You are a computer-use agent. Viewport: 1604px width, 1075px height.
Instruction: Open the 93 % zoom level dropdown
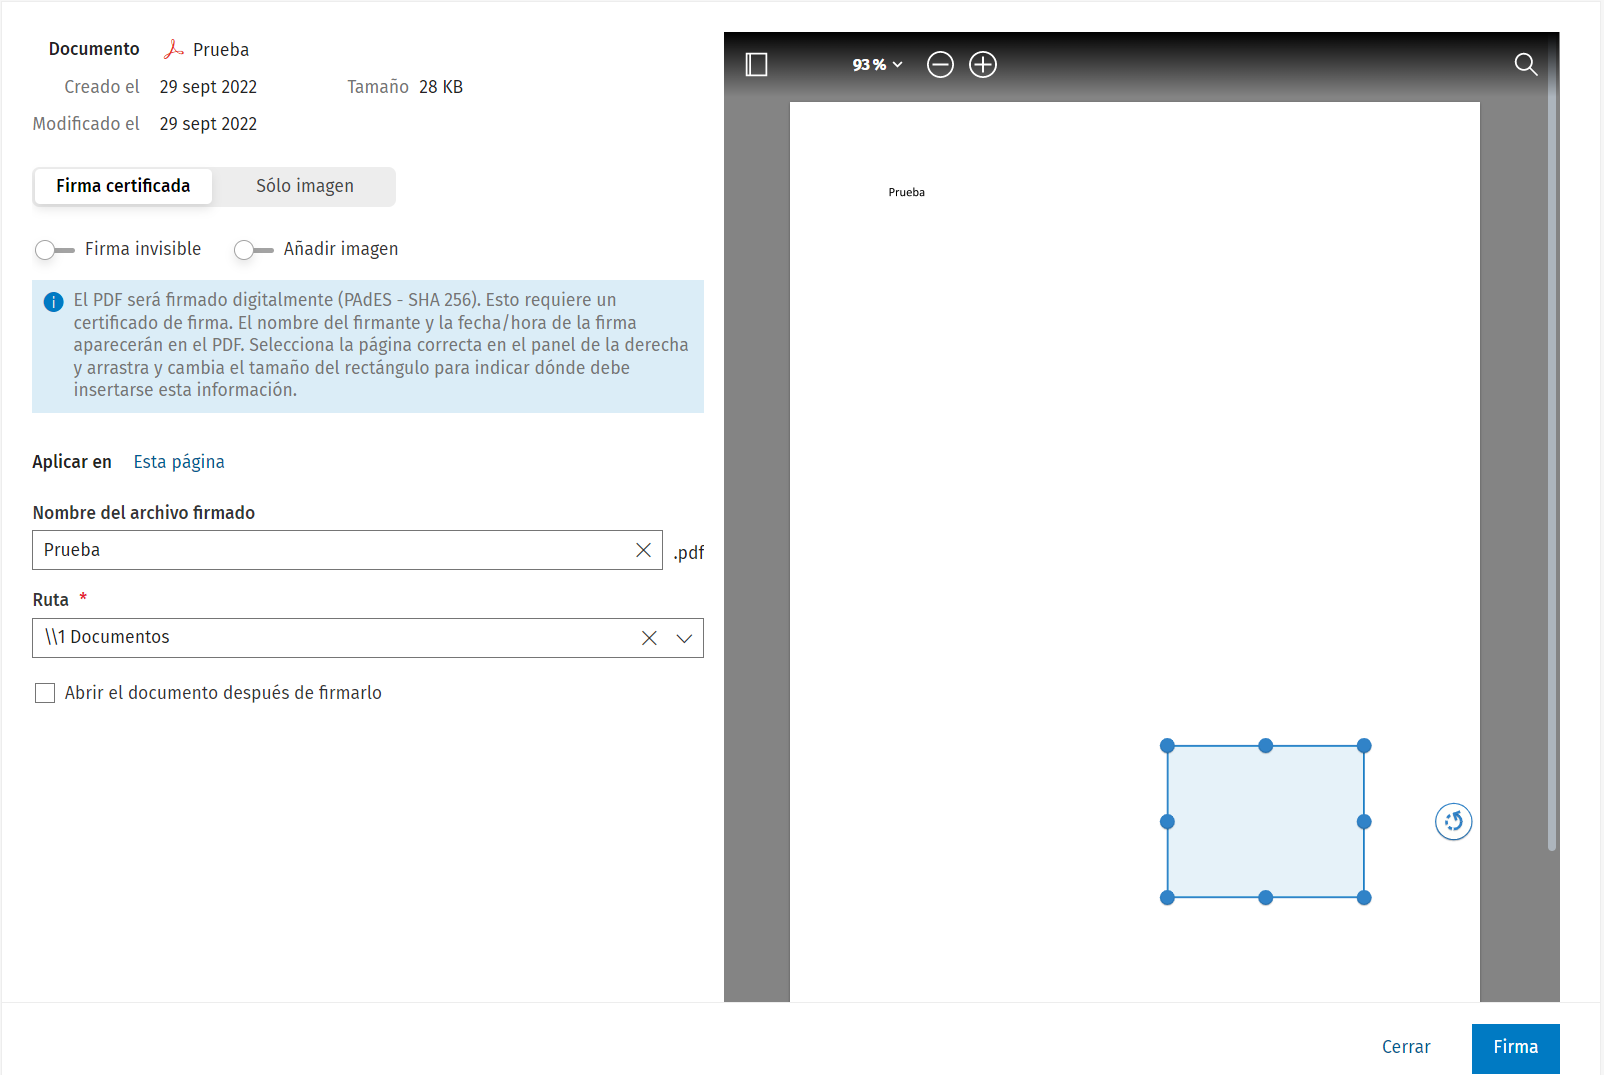point(877,65)
